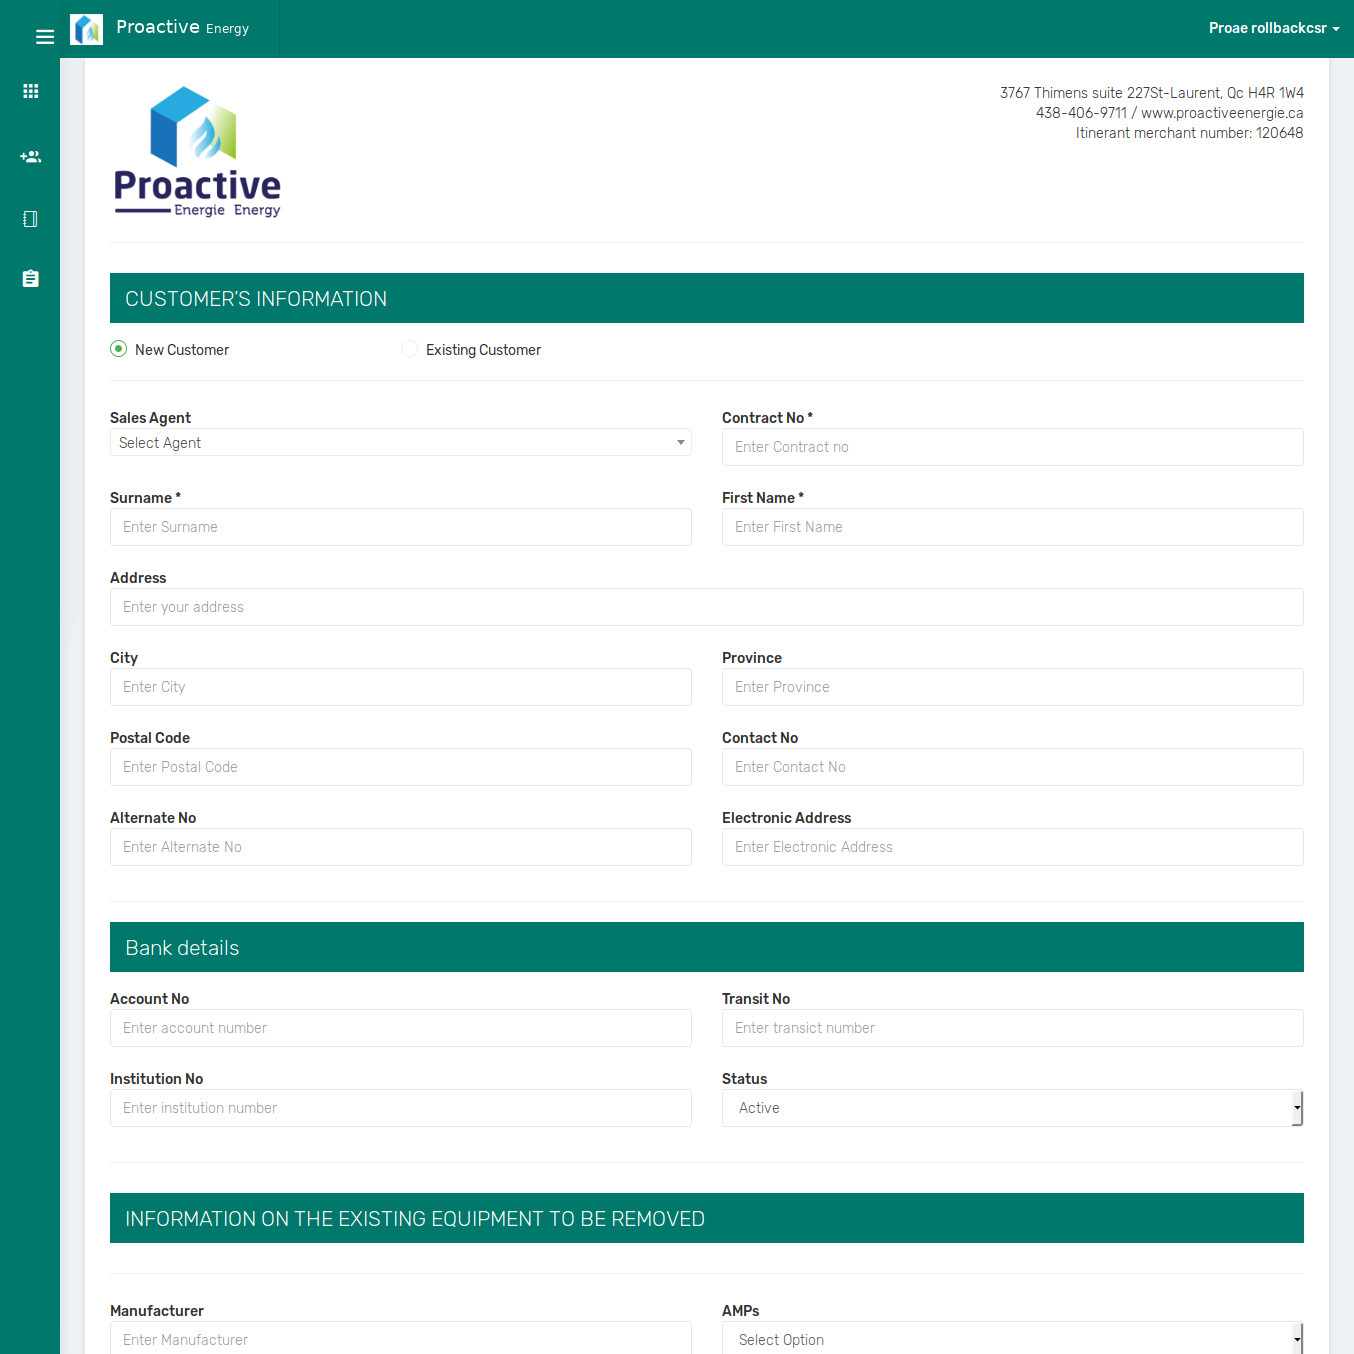The width and height of the screenshot is (1354, 1354).
Task: Expand the Sales Agent dropdown
Action: [x=401, y=442]
